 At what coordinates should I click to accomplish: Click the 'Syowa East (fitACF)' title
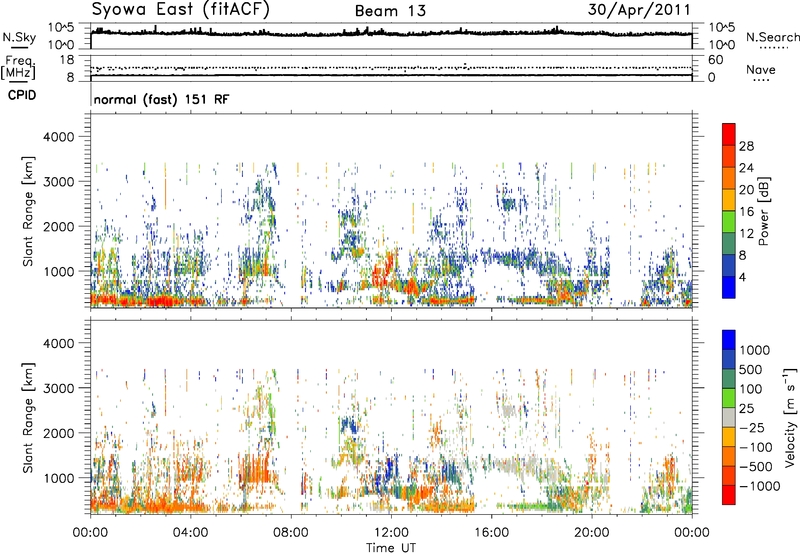point(180,10)
